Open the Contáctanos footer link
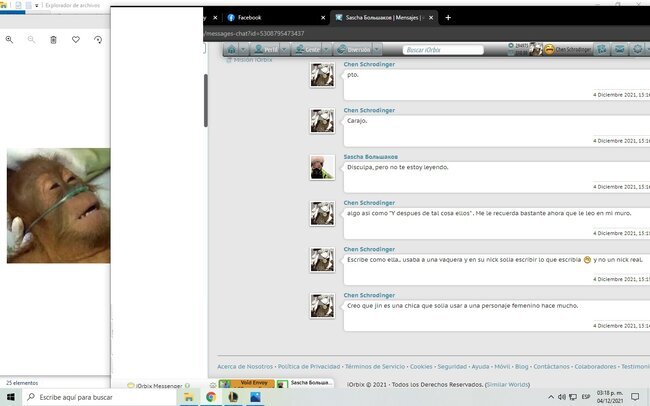 click(x=551, y=367)
